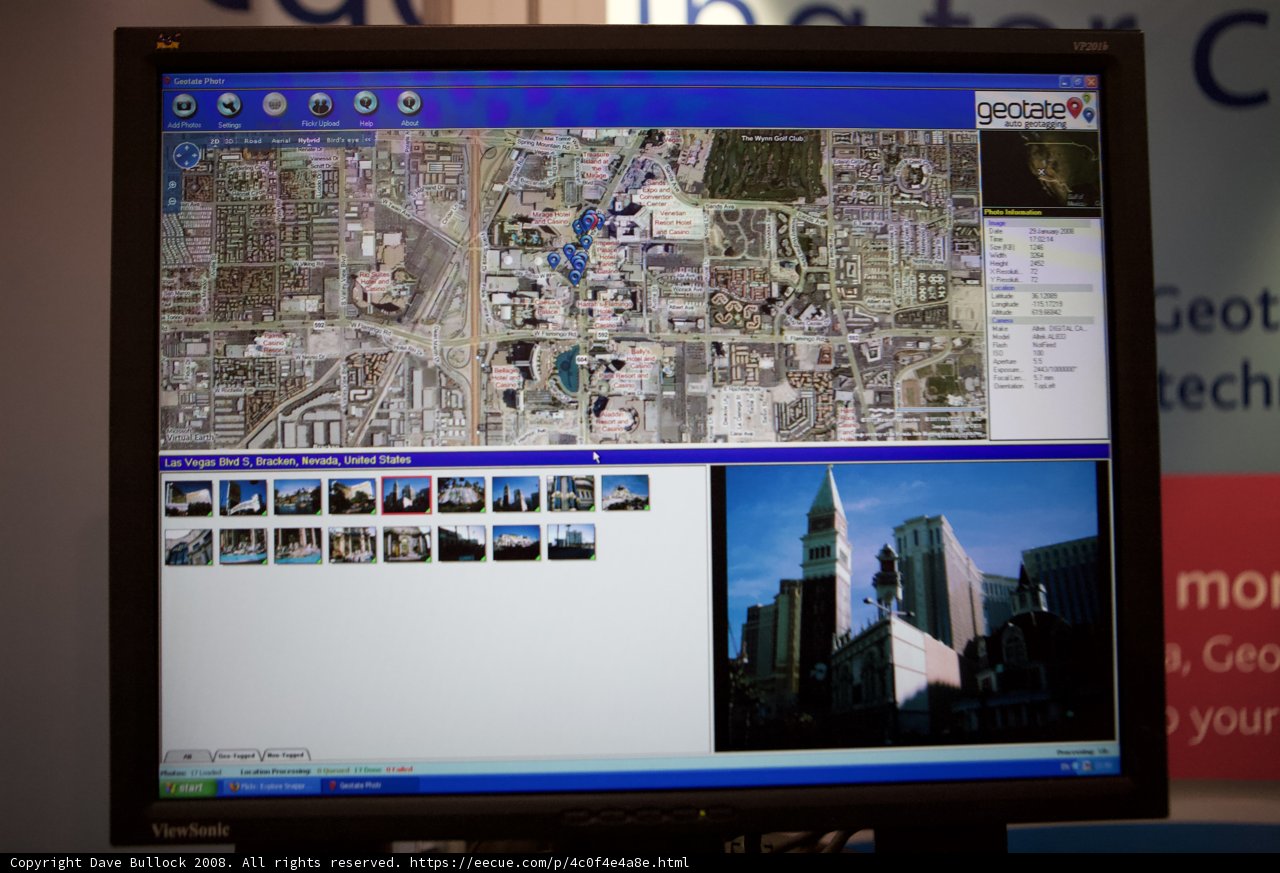Click the map pan compass control
Image resolution: width=1280 pixels, height=873 pixels.
[x=187, y=155]
